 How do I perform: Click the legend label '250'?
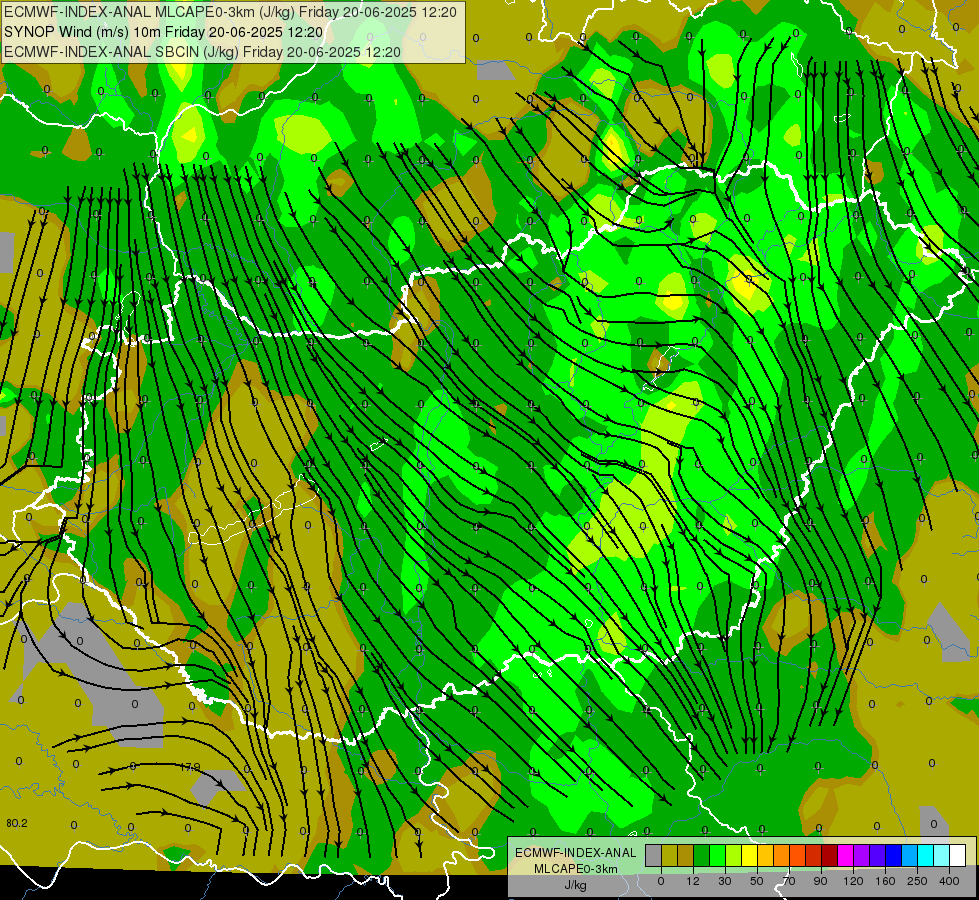pos(917,881)
